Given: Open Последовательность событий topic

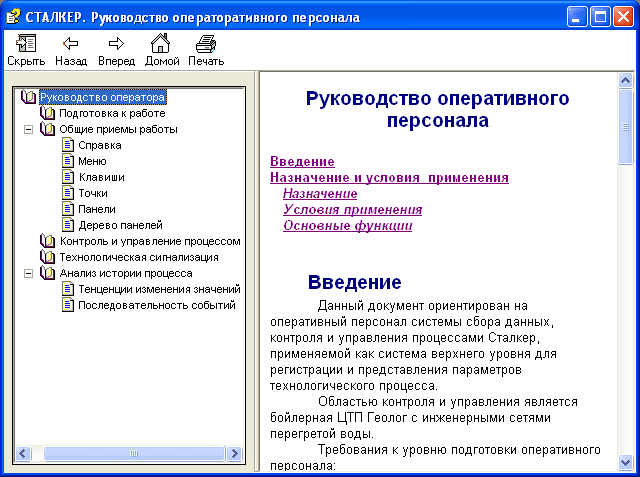Looking at the screenshot, I should point(157,305).
